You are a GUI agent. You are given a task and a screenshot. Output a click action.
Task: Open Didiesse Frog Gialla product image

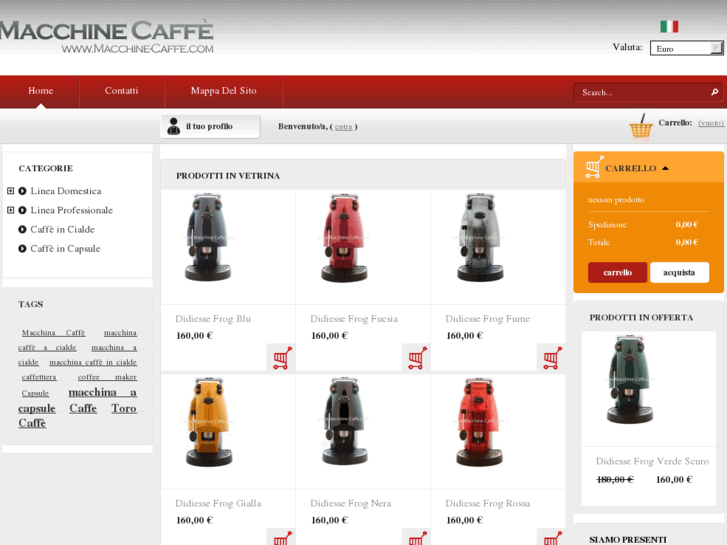pos(209,421)
